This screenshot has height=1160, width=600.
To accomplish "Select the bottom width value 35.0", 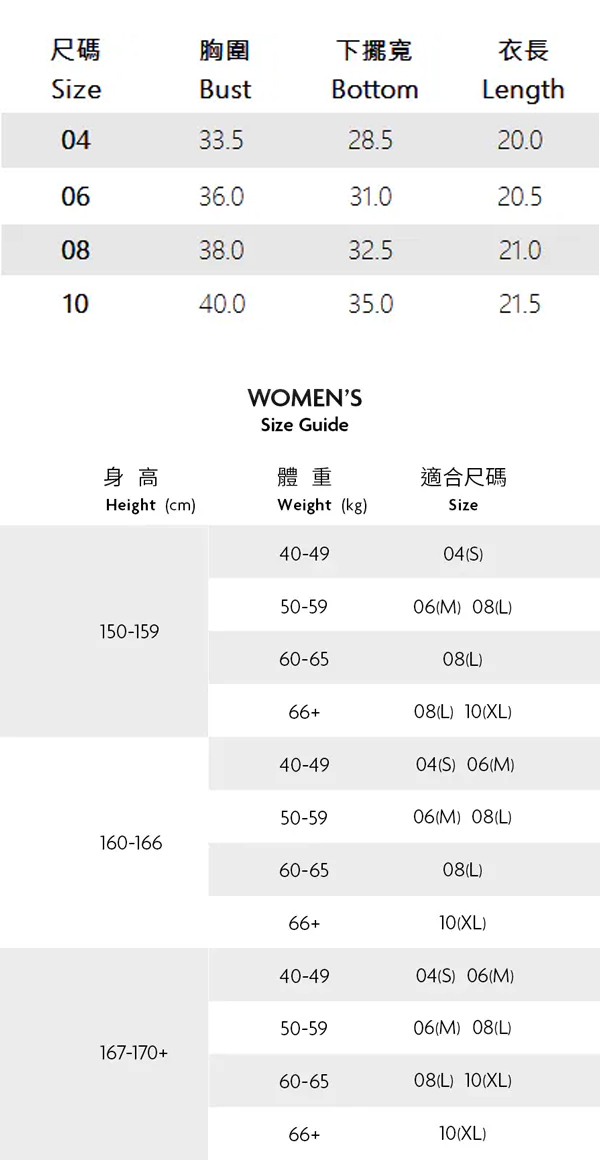I will pyautogui.click(x=370, y=304).
